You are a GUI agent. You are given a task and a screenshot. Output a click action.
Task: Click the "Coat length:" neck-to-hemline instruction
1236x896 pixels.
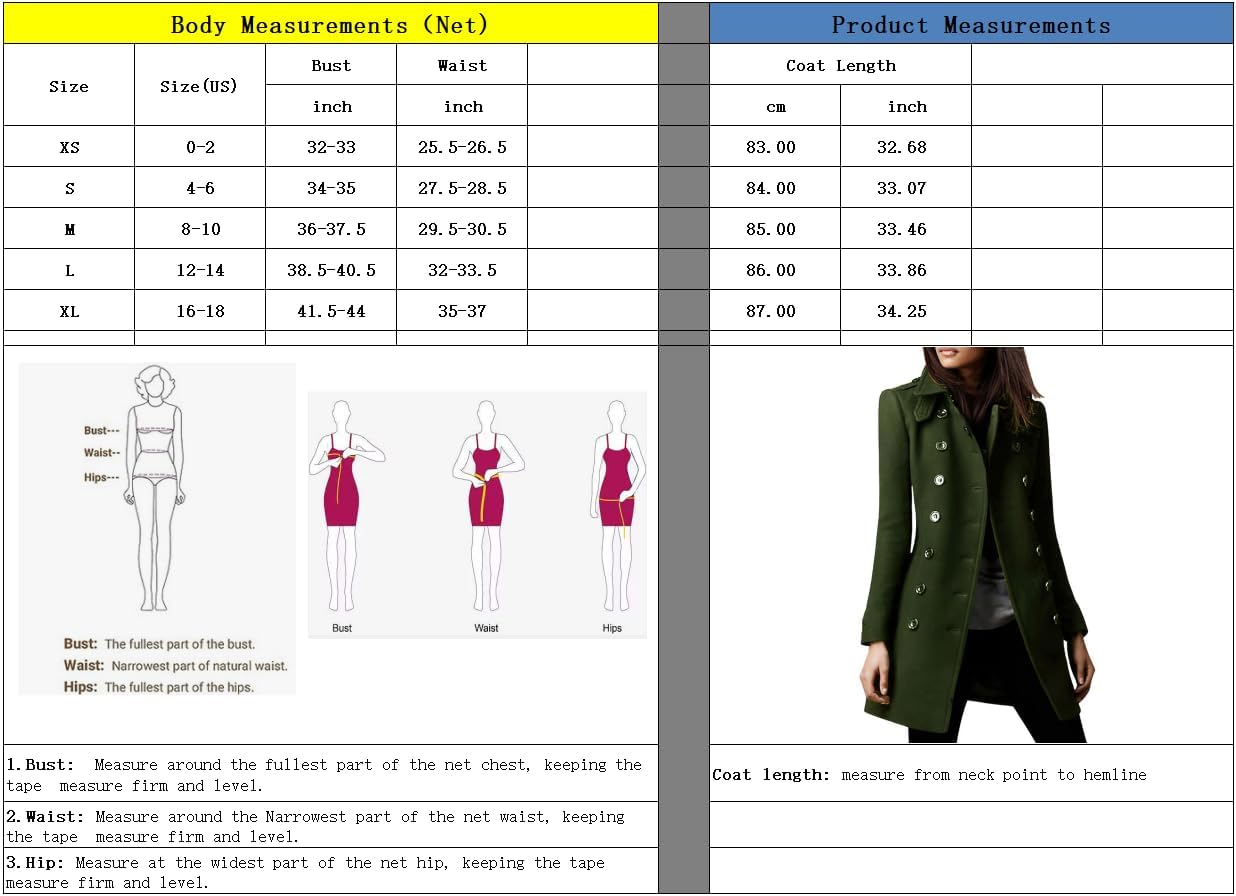pyautogui.click(x=929, y=775)
